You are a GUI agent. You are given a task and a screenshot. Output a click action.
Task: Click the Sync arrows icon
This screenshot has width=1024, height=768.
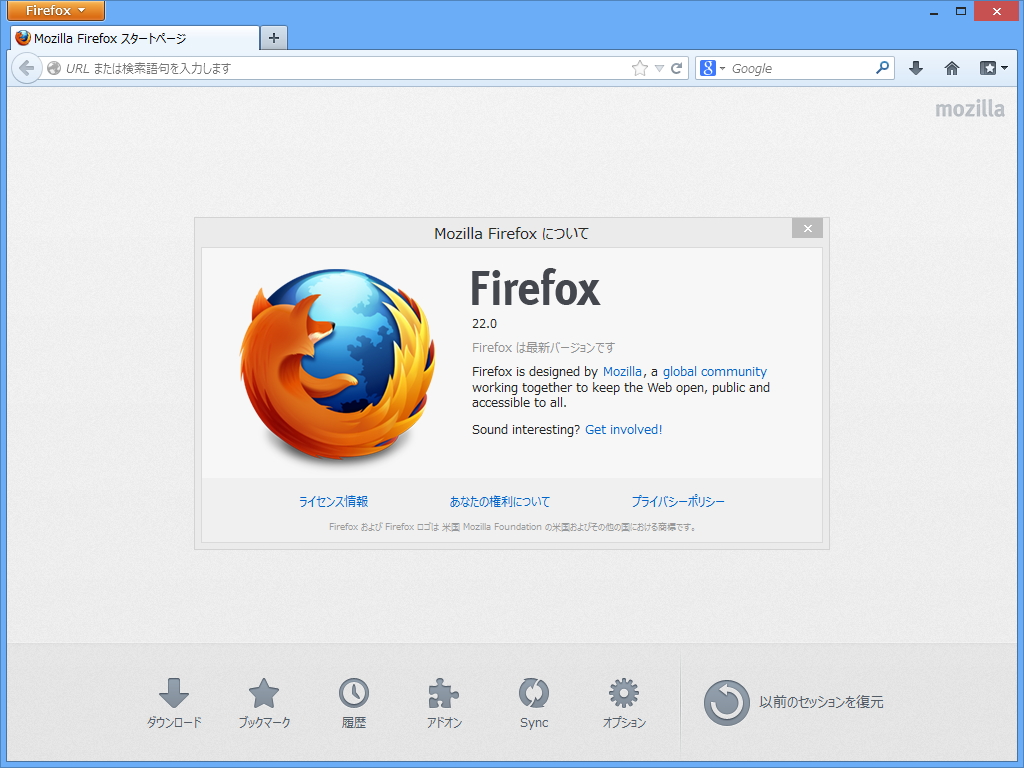(x=533, y=695)
